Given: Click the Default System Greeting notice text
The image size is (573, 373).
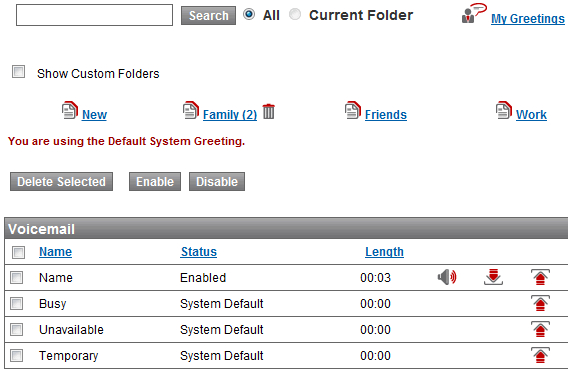Looking at the screenshot, I should tap(126, 141).
